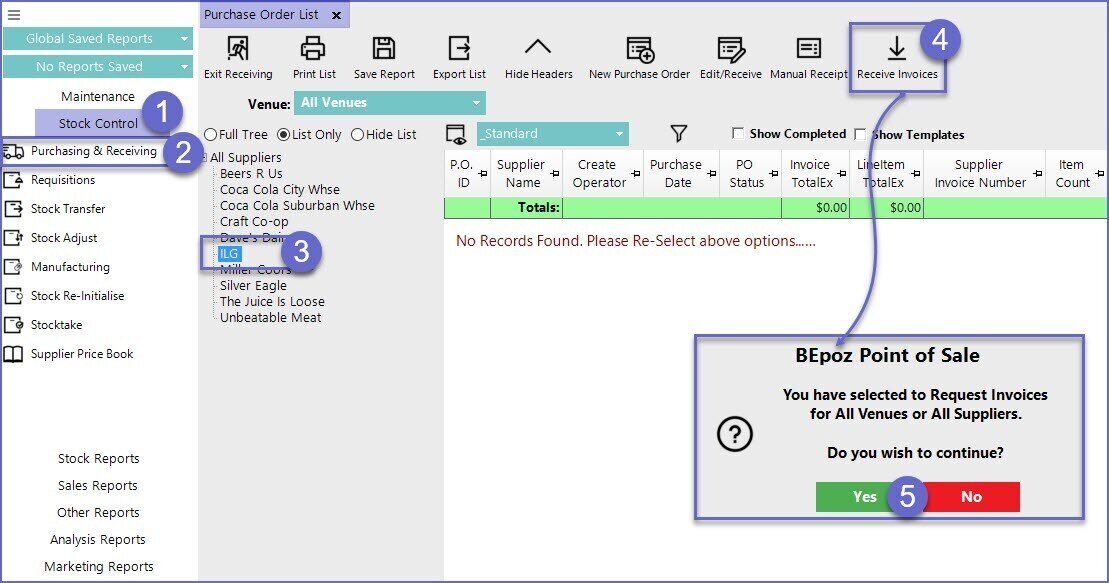
Task: Click the Manual Receipt icon
Action: [808, 50]
